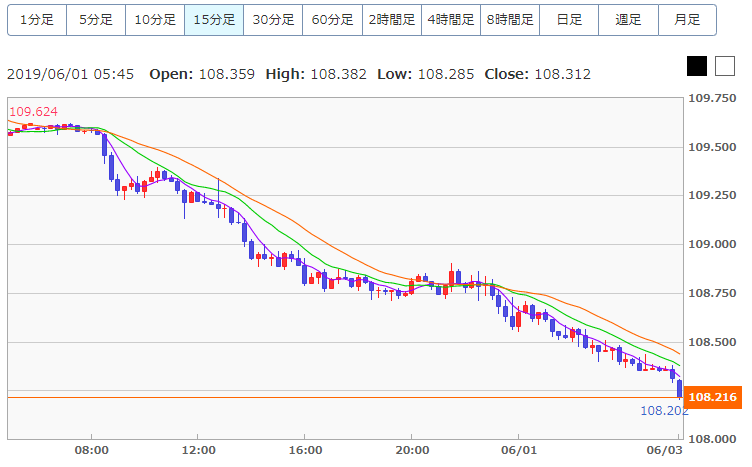Click the black theme color square
The width and height of the screenshot is (752, 467).
pyautogui.click(x=697, y=66)
